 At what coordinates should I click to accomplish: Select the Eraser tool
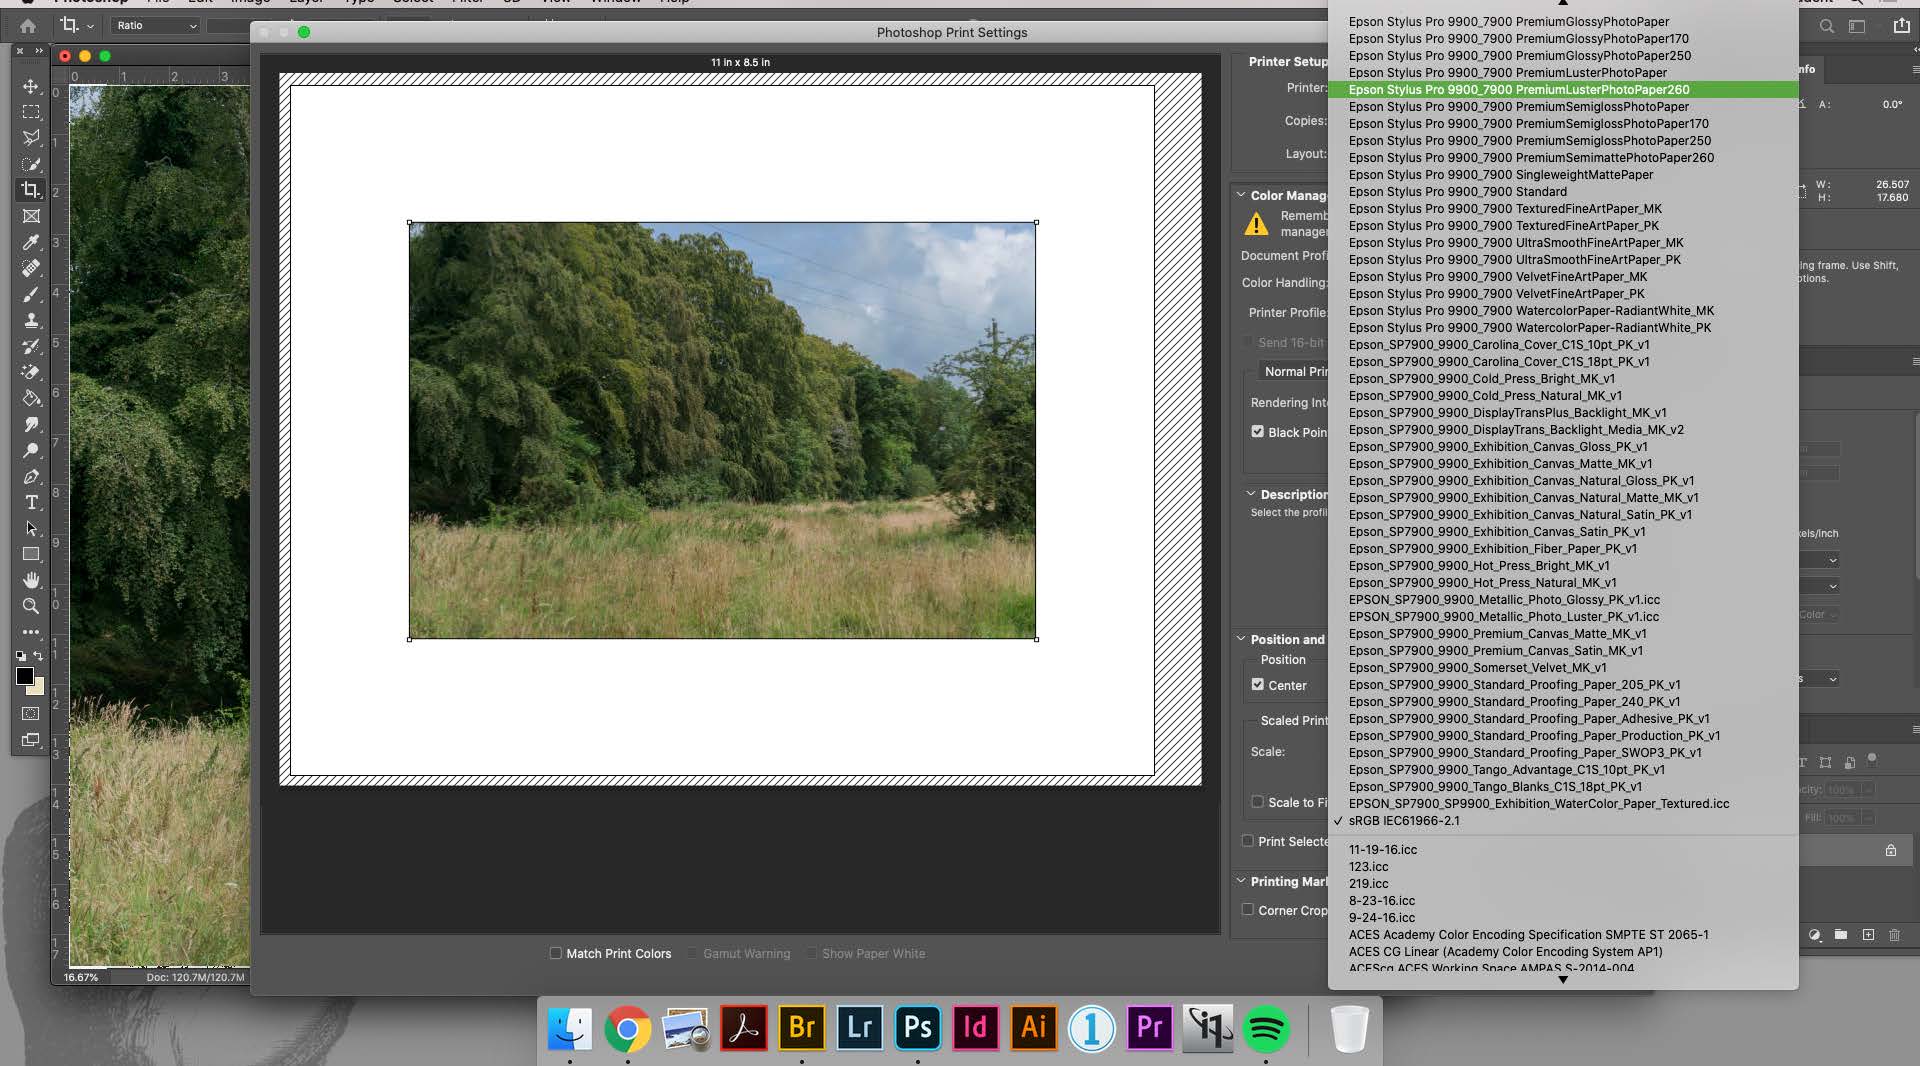(31, 372)
